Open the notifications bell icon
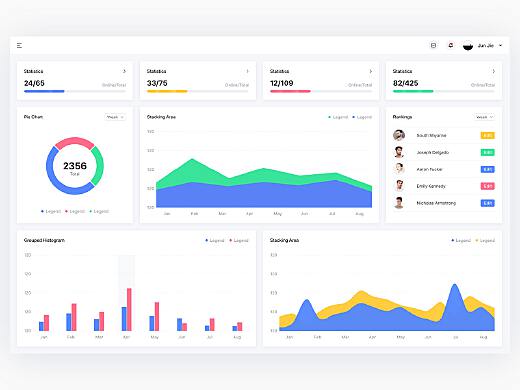This screenshot has height=390, width=520. click(451, 45)
